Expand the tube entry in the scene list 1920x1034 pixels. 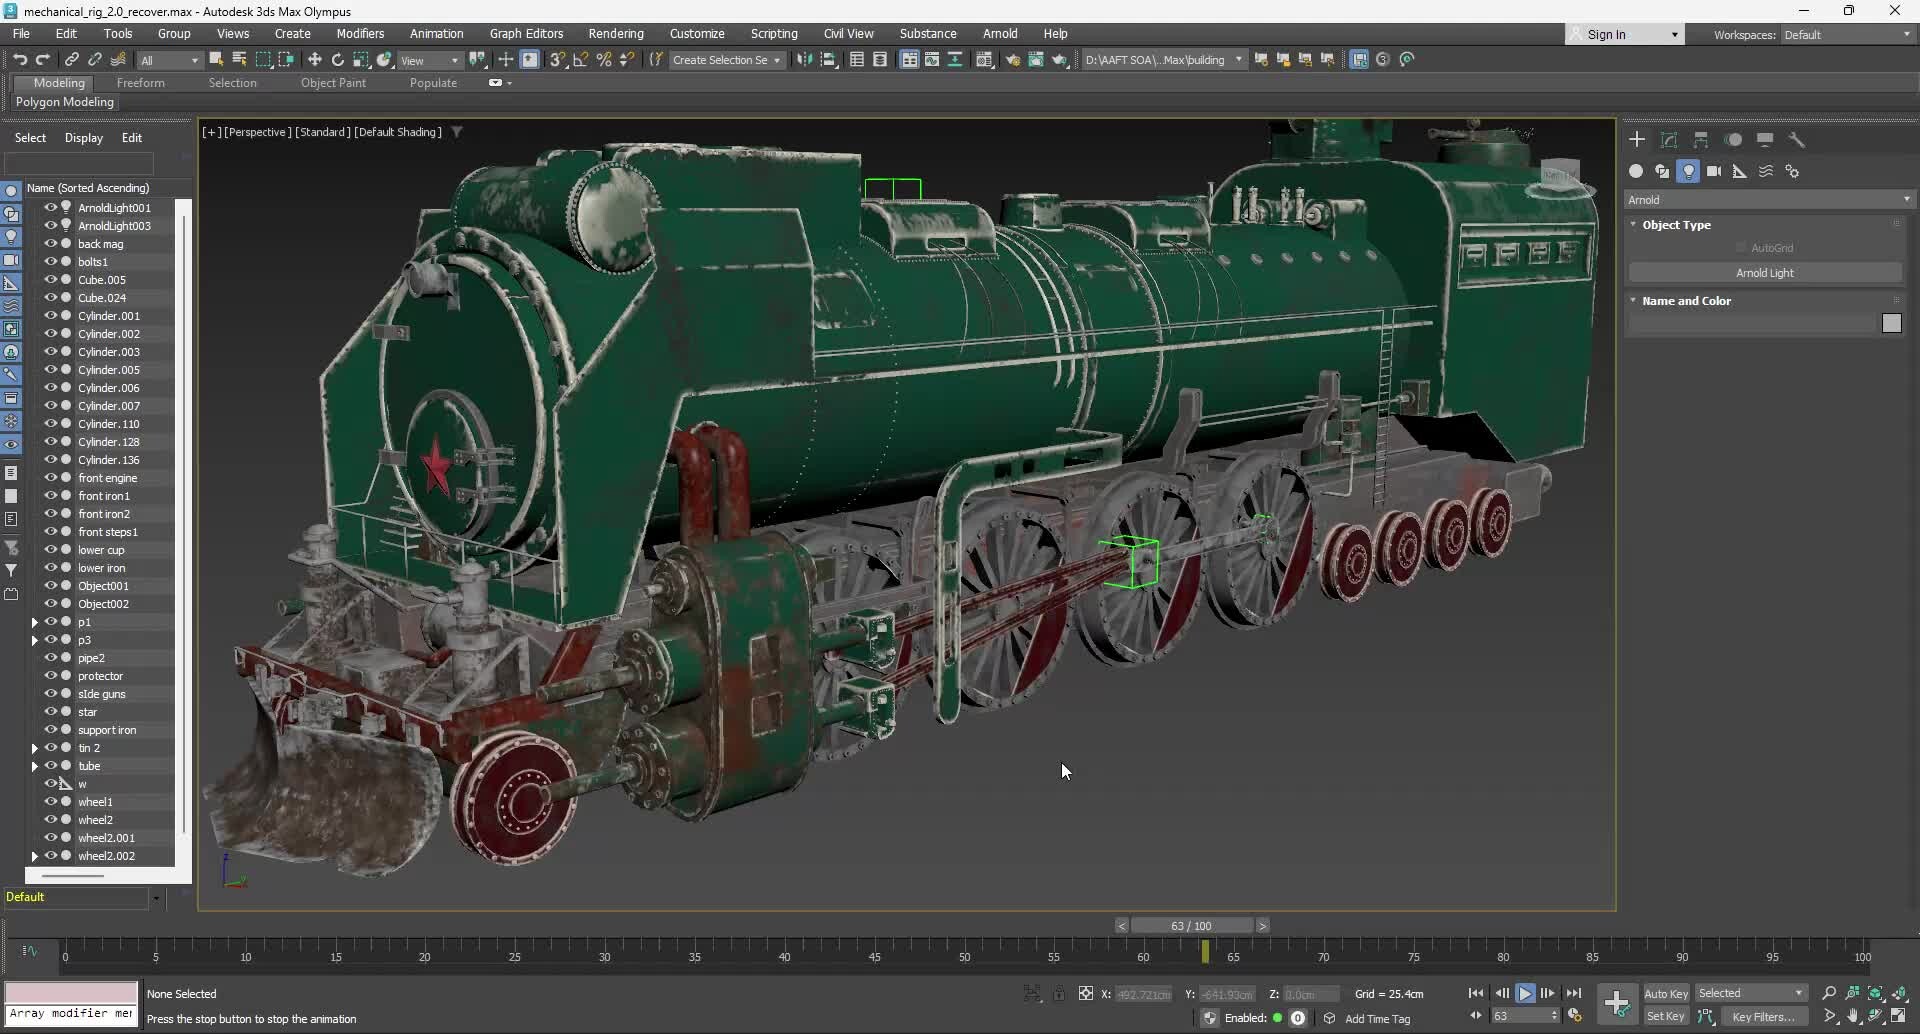click(35, 765)
